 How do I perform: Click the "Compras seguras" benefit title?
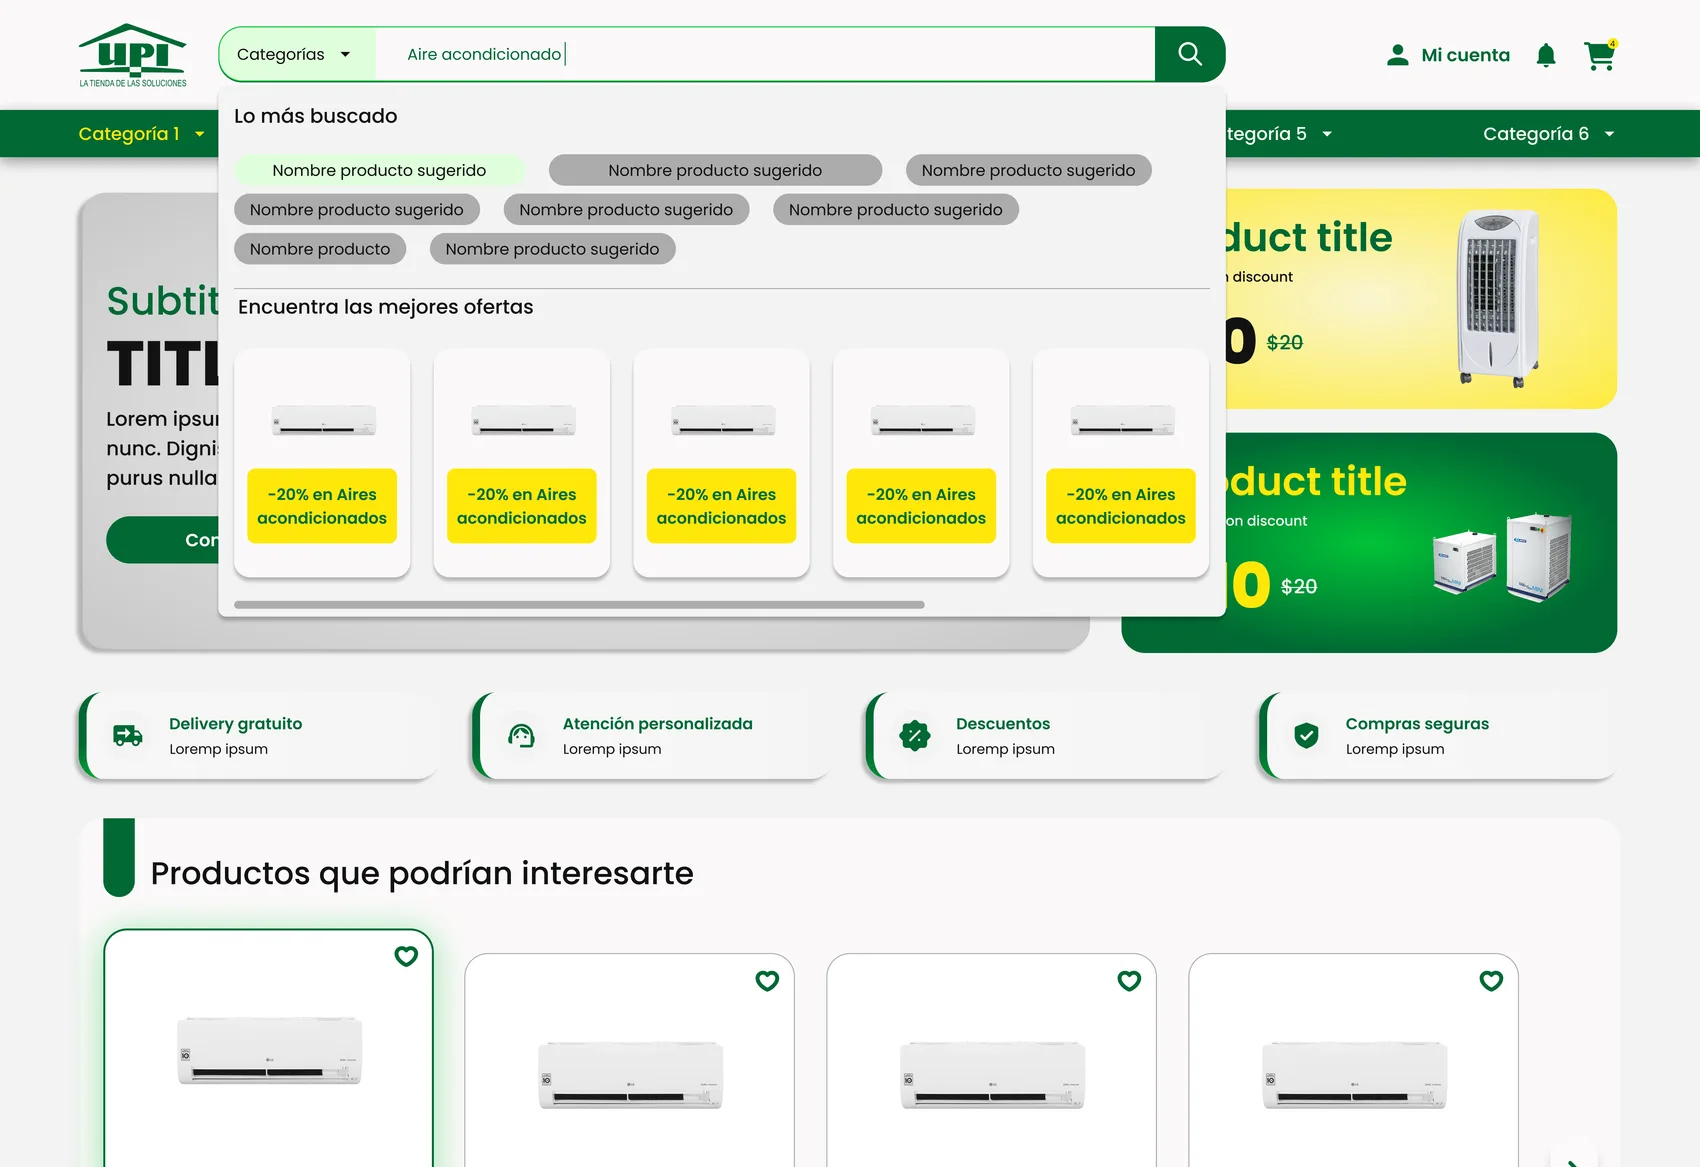tap(1417, 724)
